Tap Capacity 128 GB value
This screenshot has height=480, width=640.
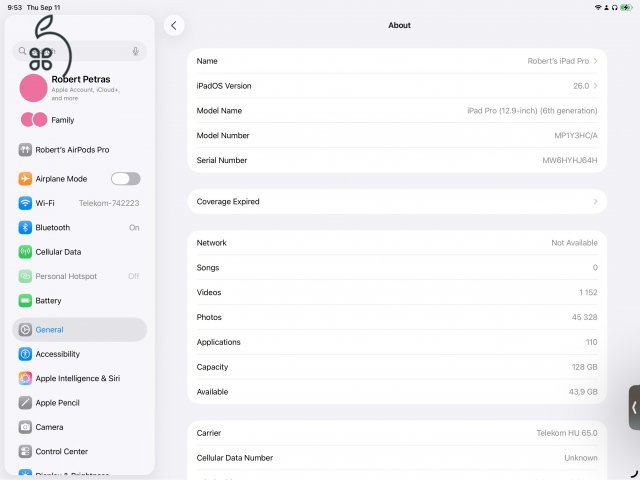[584, 367]
